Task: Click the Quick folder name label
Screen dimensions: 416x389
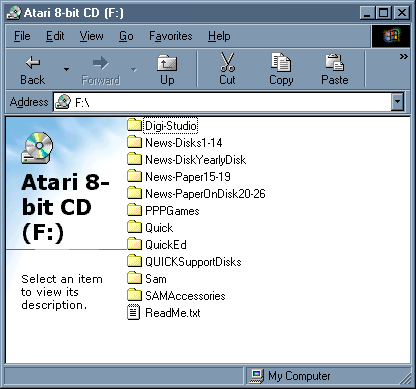Action: point(159,228)
